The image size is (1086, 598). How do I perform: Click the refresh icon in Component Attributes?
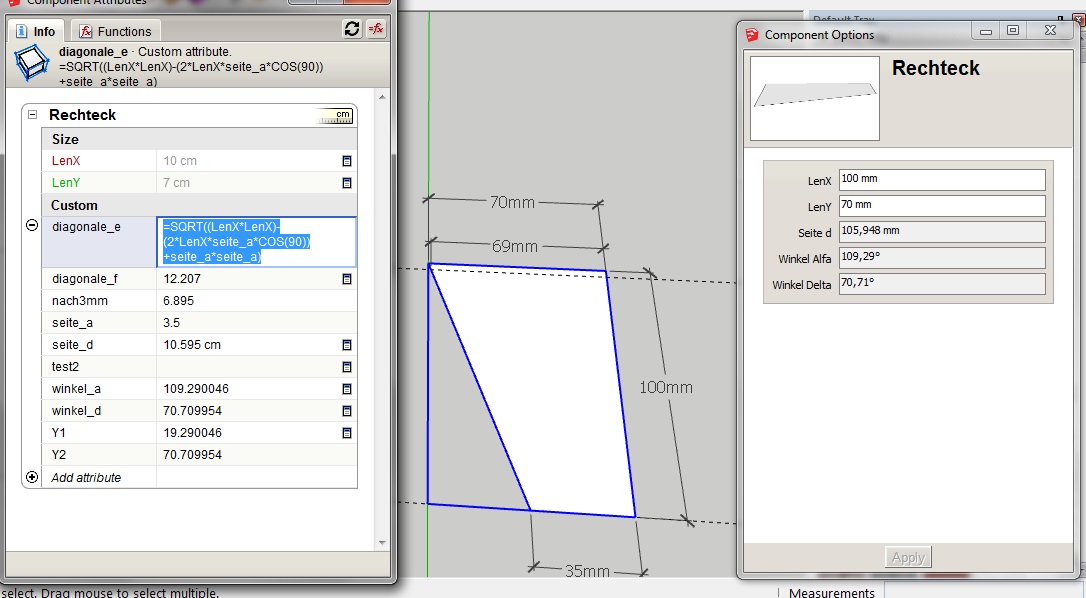click(351, 29)
